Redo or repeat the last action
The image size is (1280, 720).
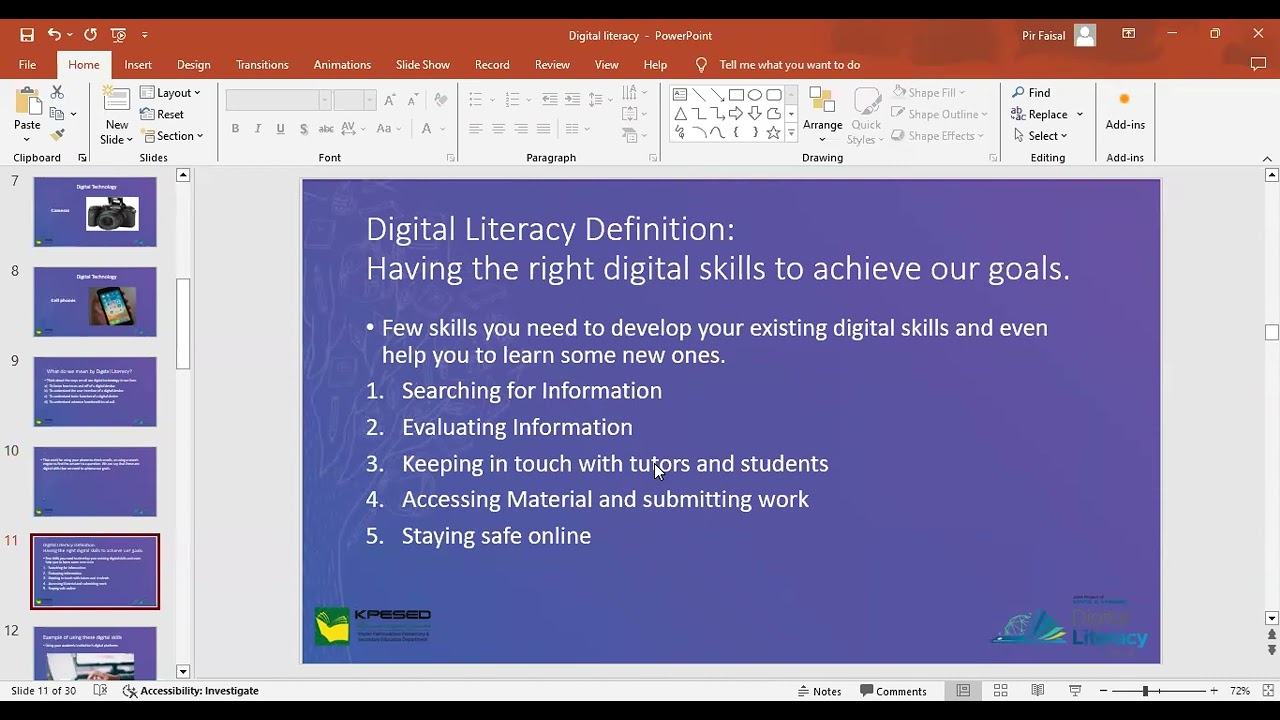click(90, 35)
